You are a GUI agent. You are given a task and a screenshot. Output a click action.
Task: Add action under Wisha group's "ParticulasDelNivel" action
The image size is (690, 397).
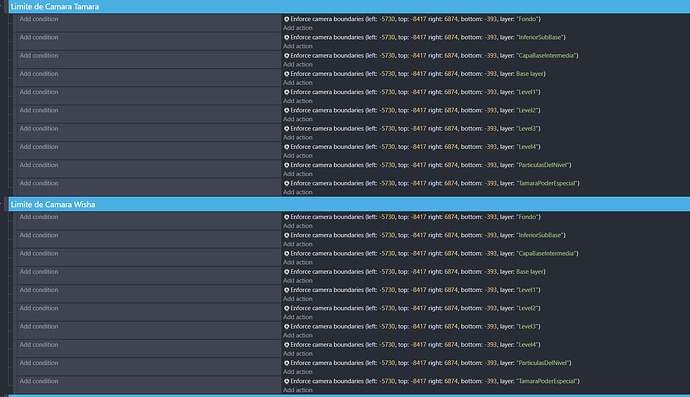click(298, 372)
